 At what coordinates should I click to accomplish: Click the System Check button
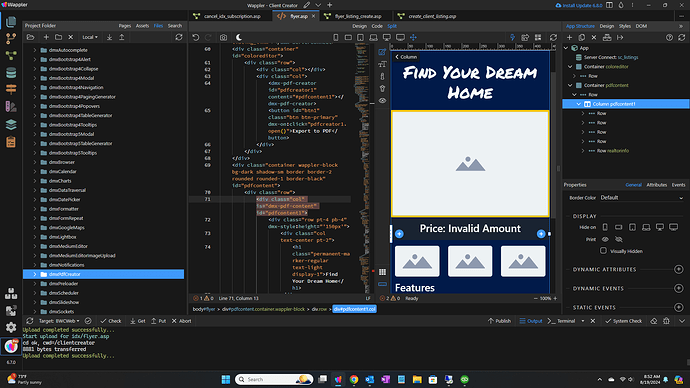[623, 321]
